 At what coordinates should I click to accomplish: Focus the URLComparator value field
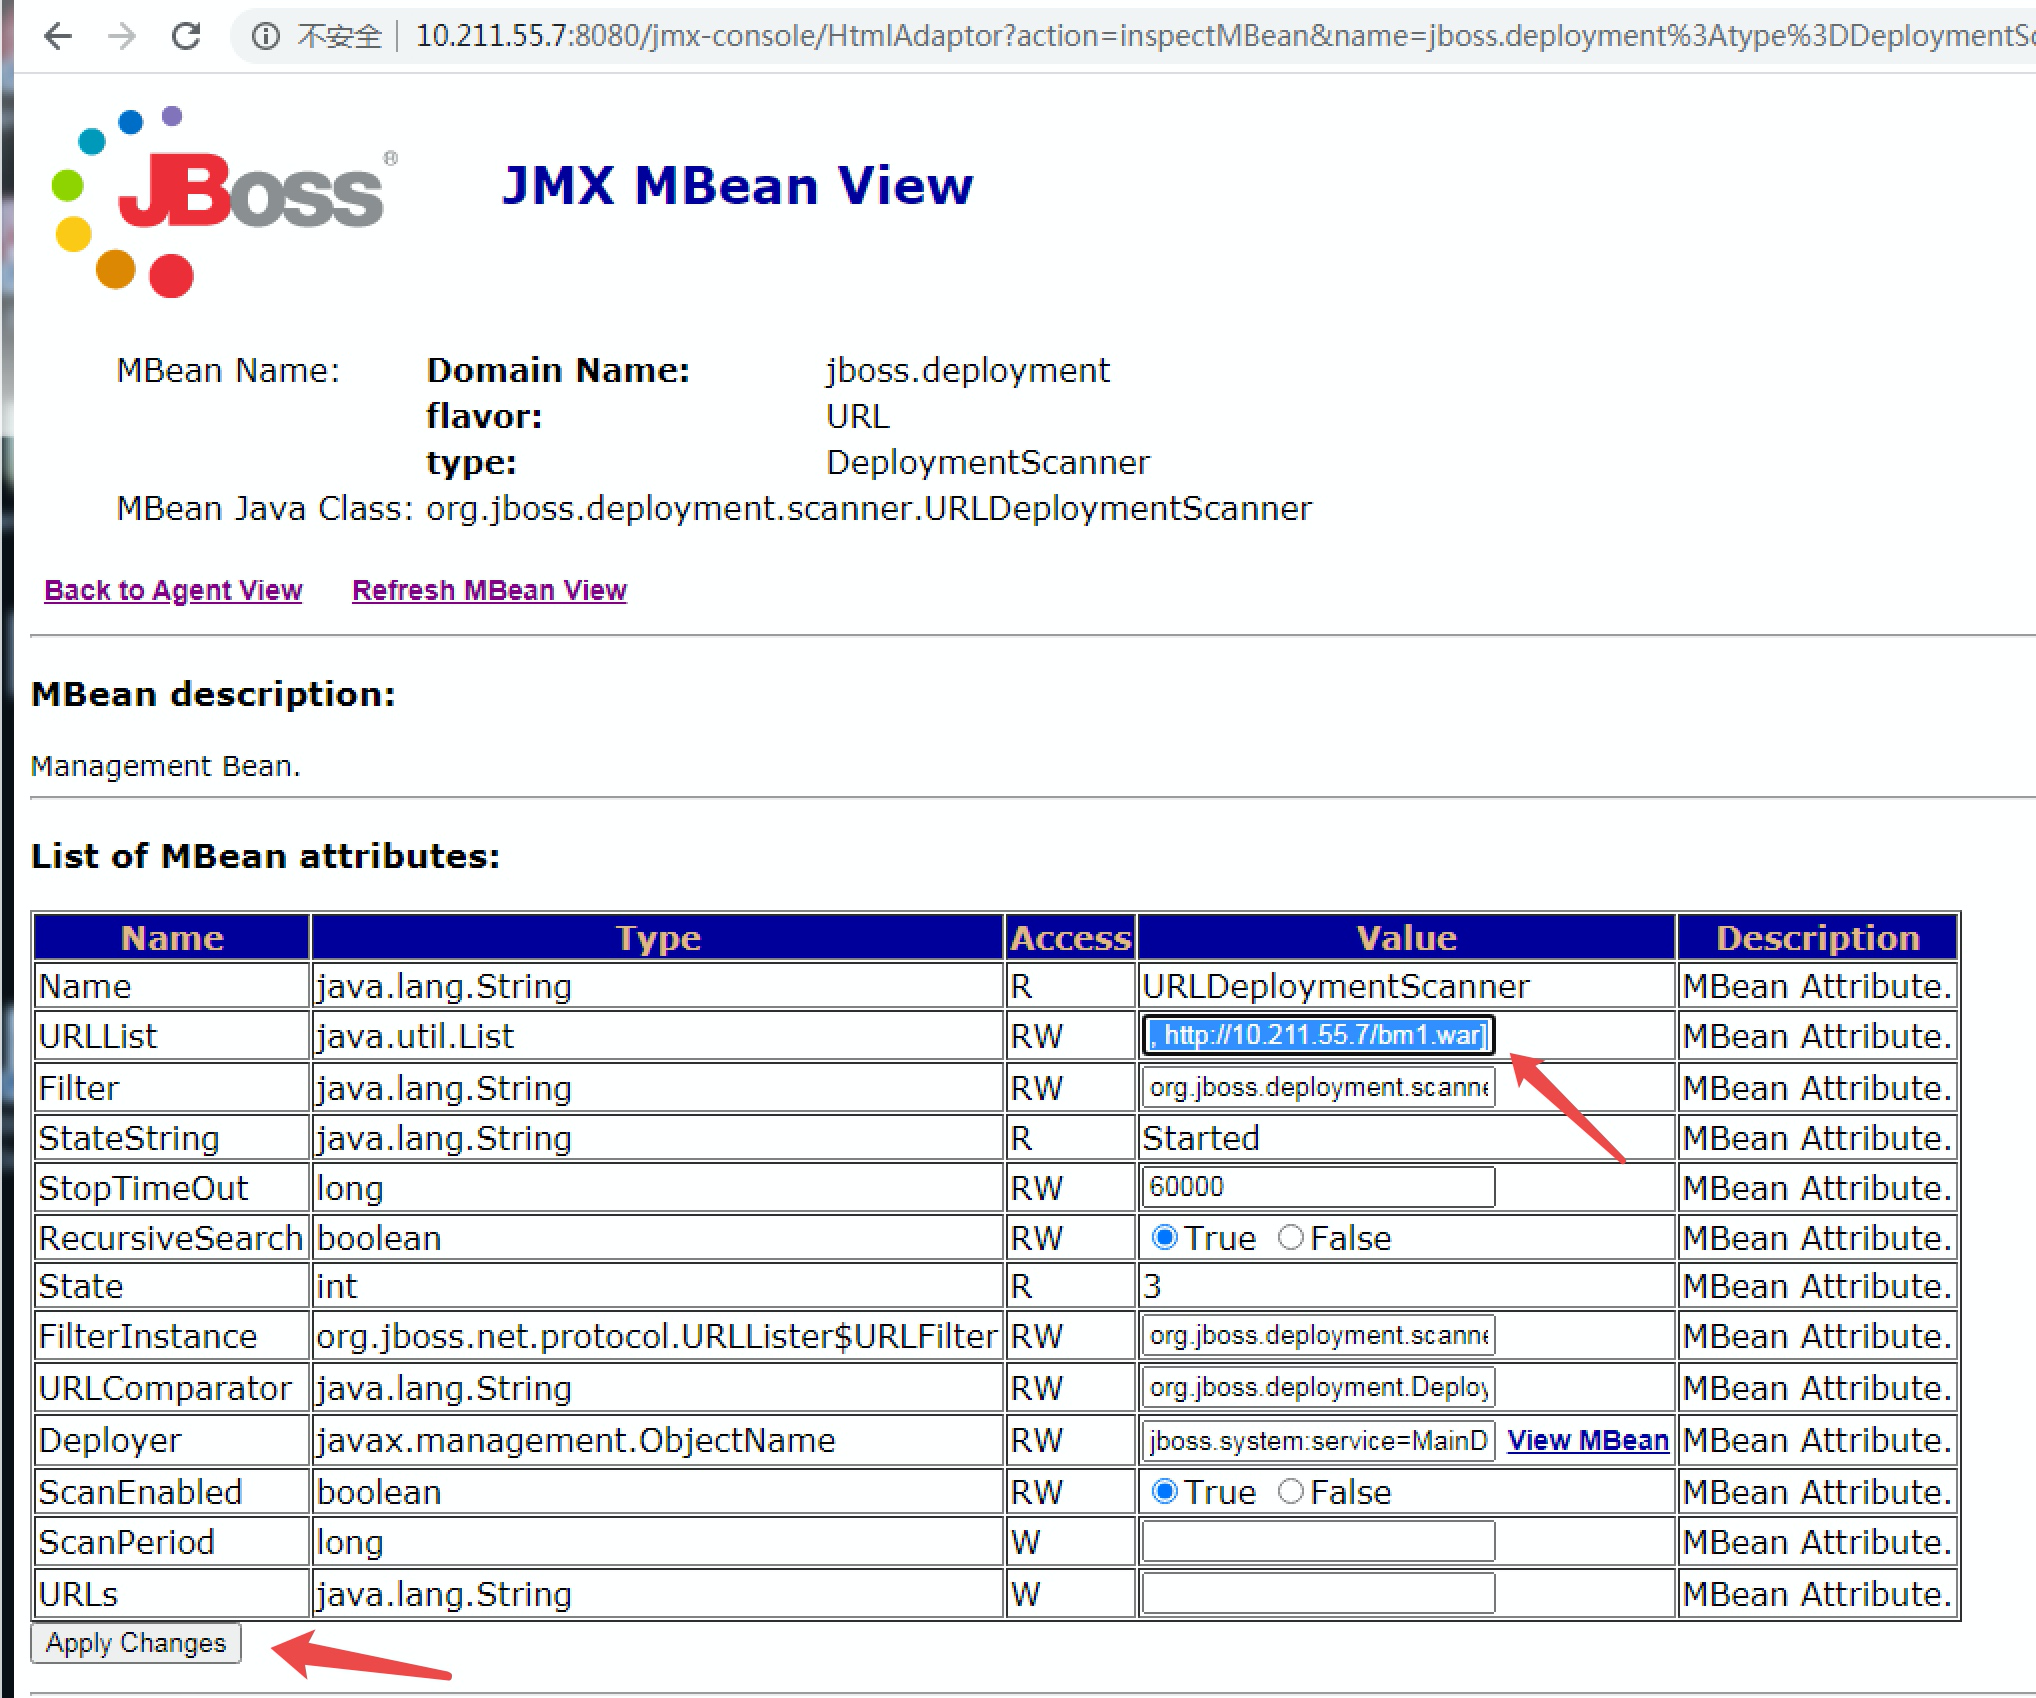pyautogui.click(x=1318, y=1387)
